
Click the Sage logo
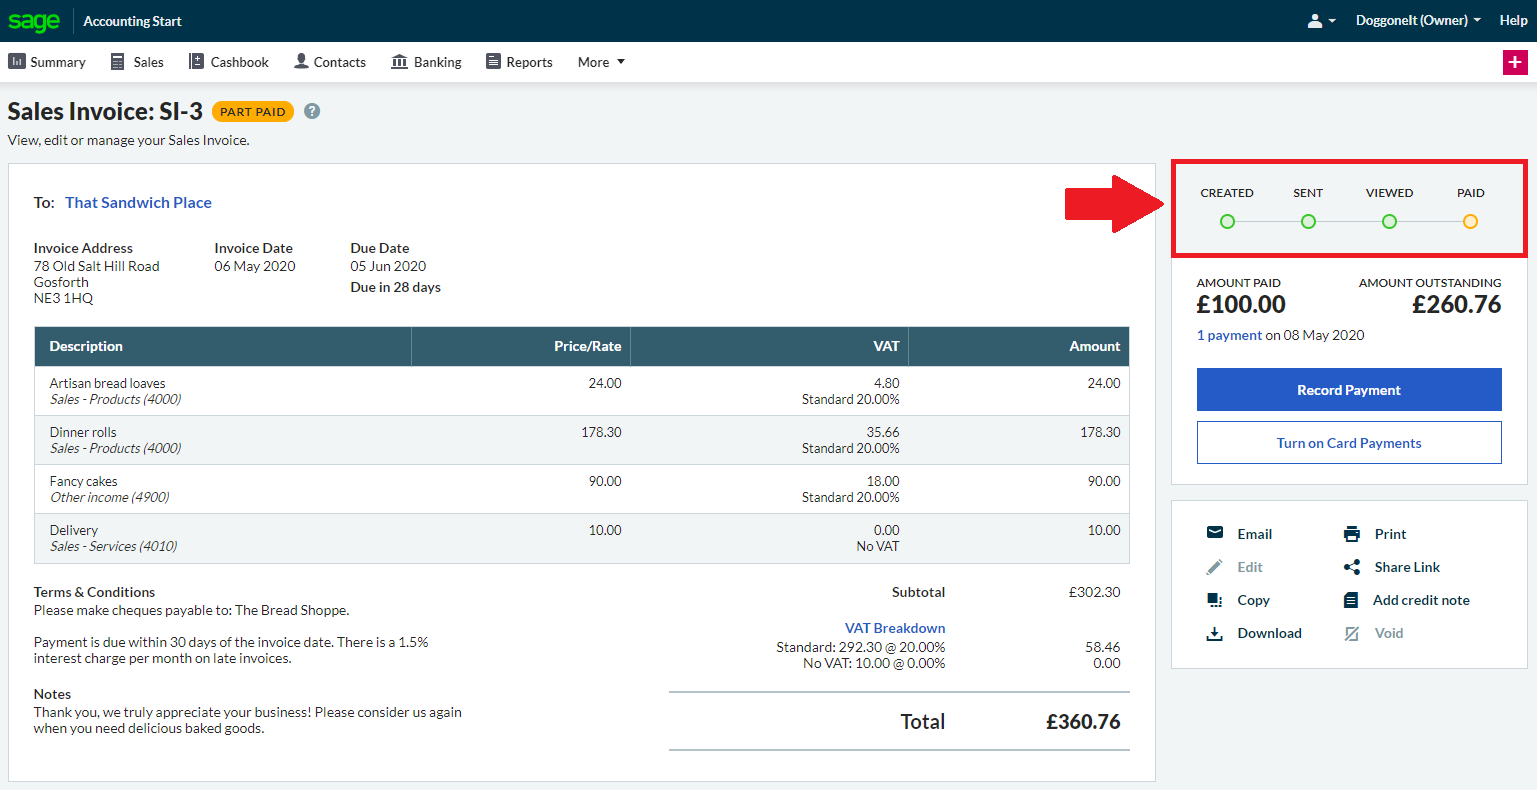34,21
